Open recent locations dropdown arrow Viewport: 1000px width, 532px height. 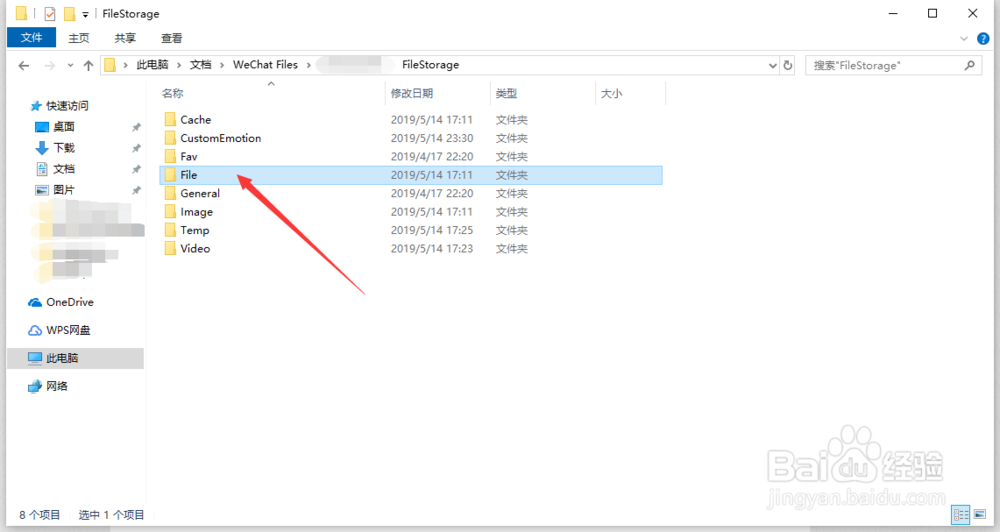click(70, 65)
